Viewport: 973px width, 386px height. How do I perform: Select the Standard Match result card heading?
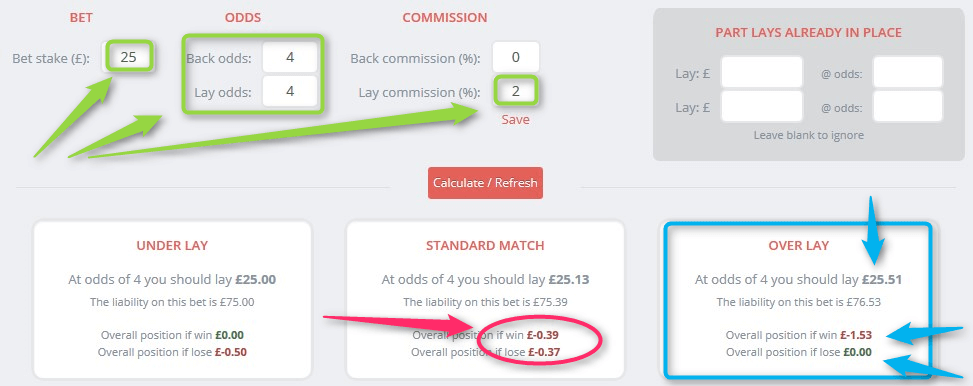[485, 246]
